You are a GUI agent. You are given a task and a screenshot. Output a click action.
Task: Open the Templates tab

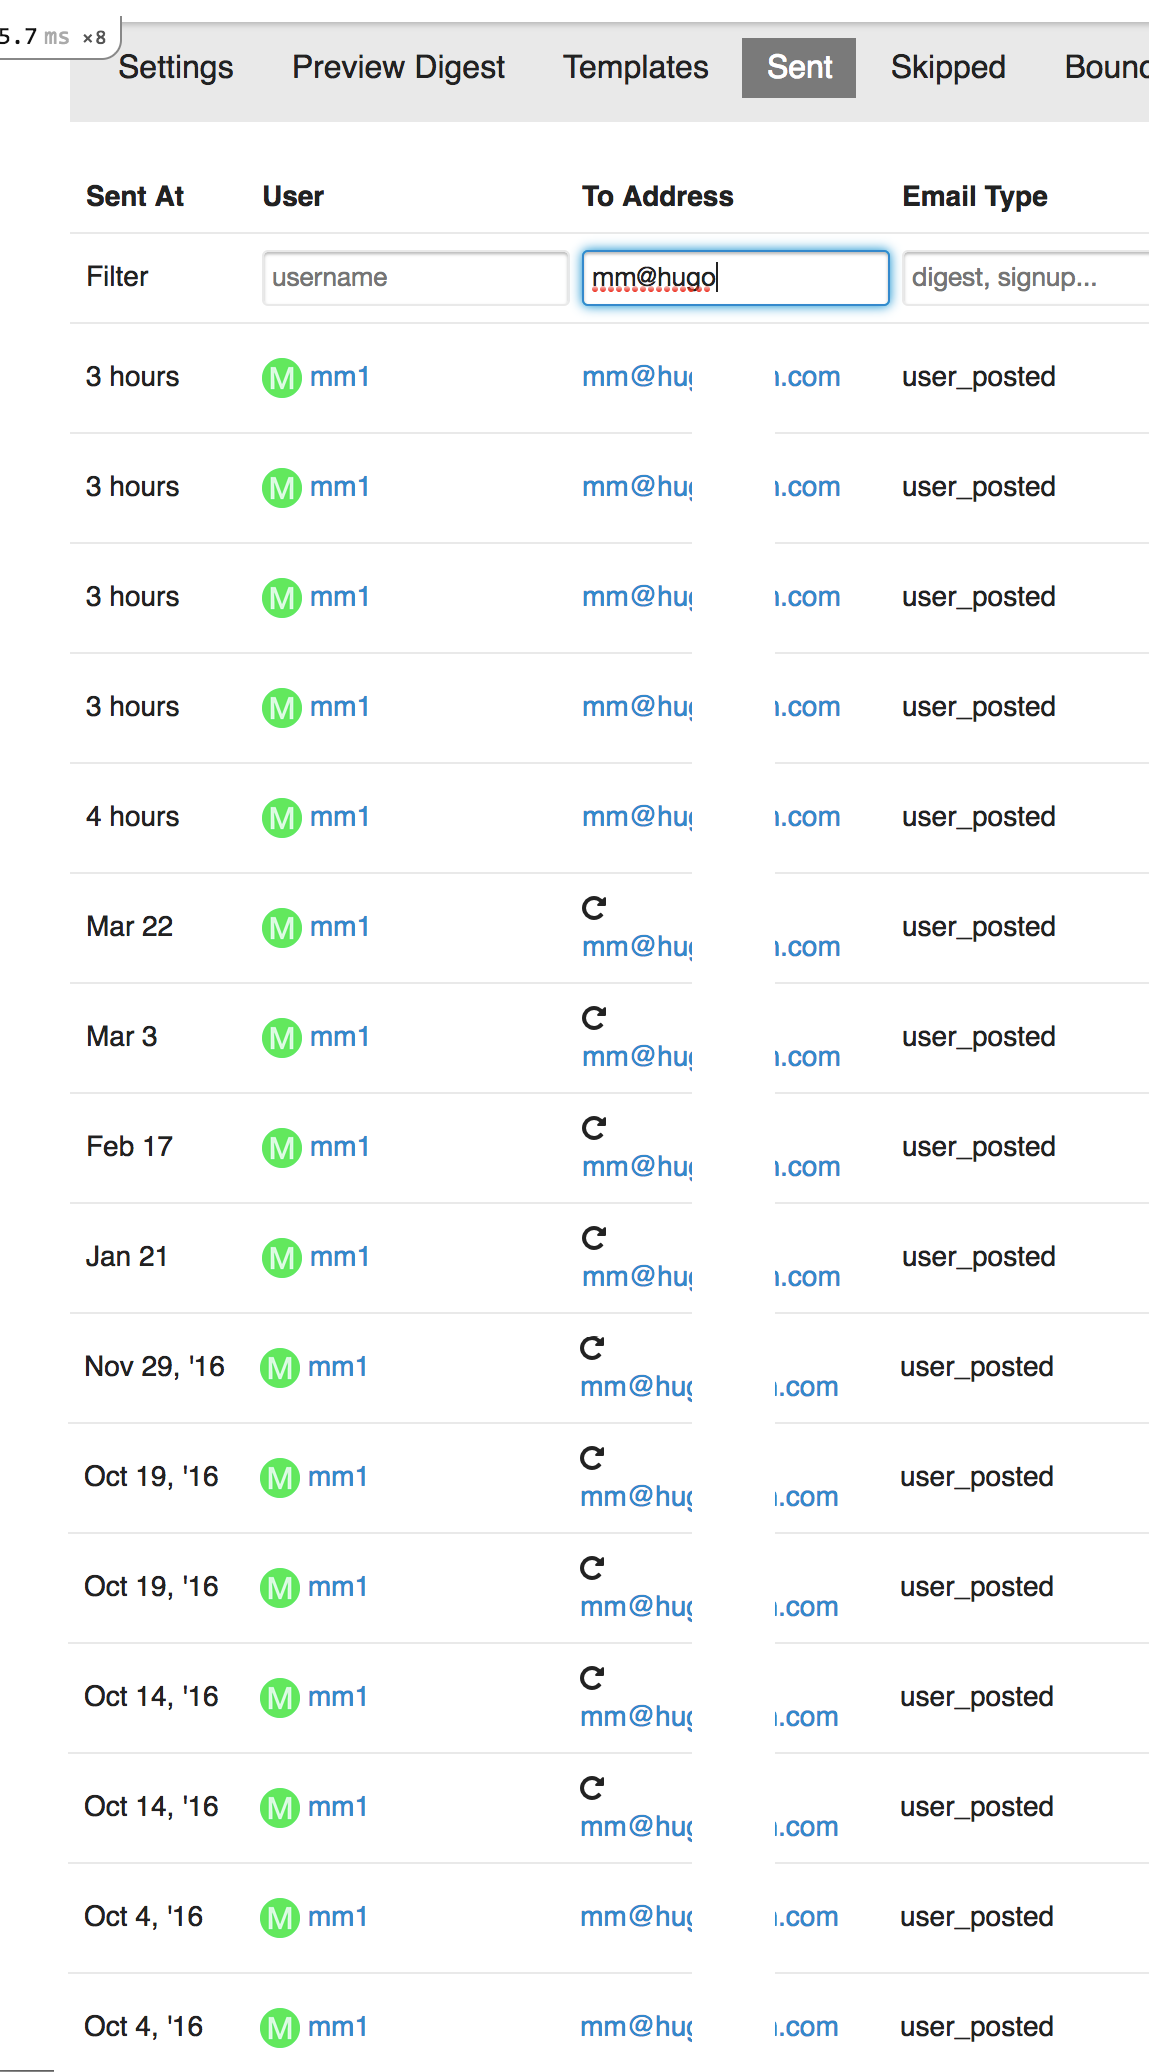(636, 67)
